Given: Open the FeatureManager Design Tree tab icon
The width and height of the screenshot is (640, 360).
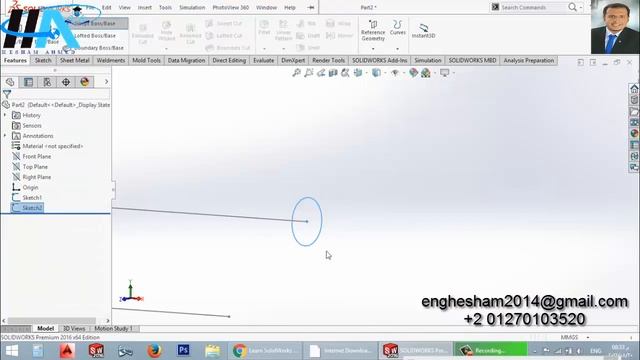Looking at the screenshot, I should click(10, 82).
